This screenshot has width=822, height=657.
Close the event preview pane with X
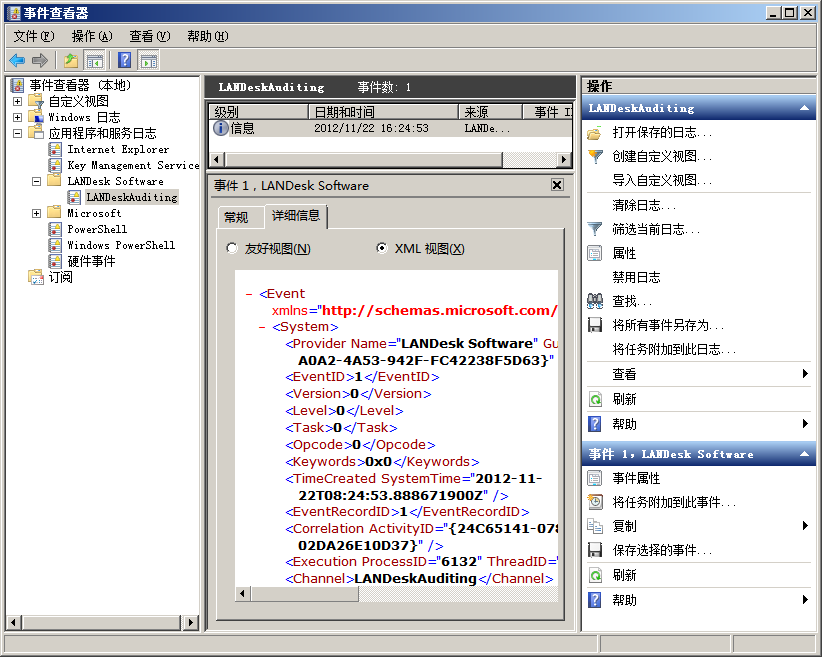pos(557,185)
